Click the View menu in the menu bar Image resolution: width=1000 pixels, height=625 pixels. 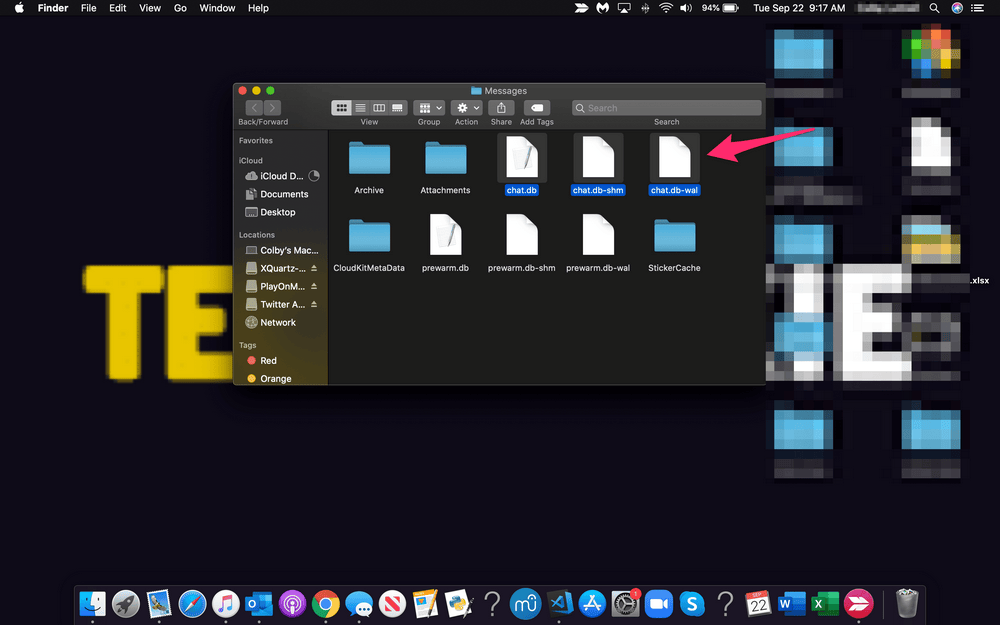150,8
